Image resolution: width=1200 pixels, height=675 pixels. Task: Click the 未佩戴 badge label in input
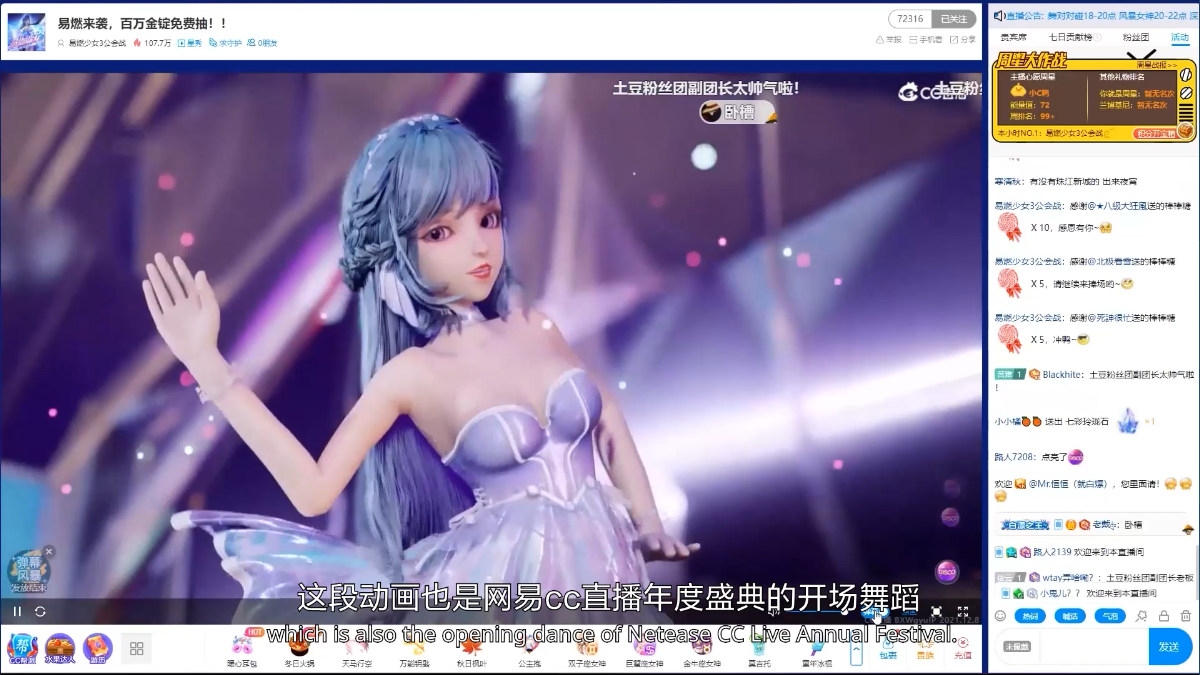[x=1016, y=647]
